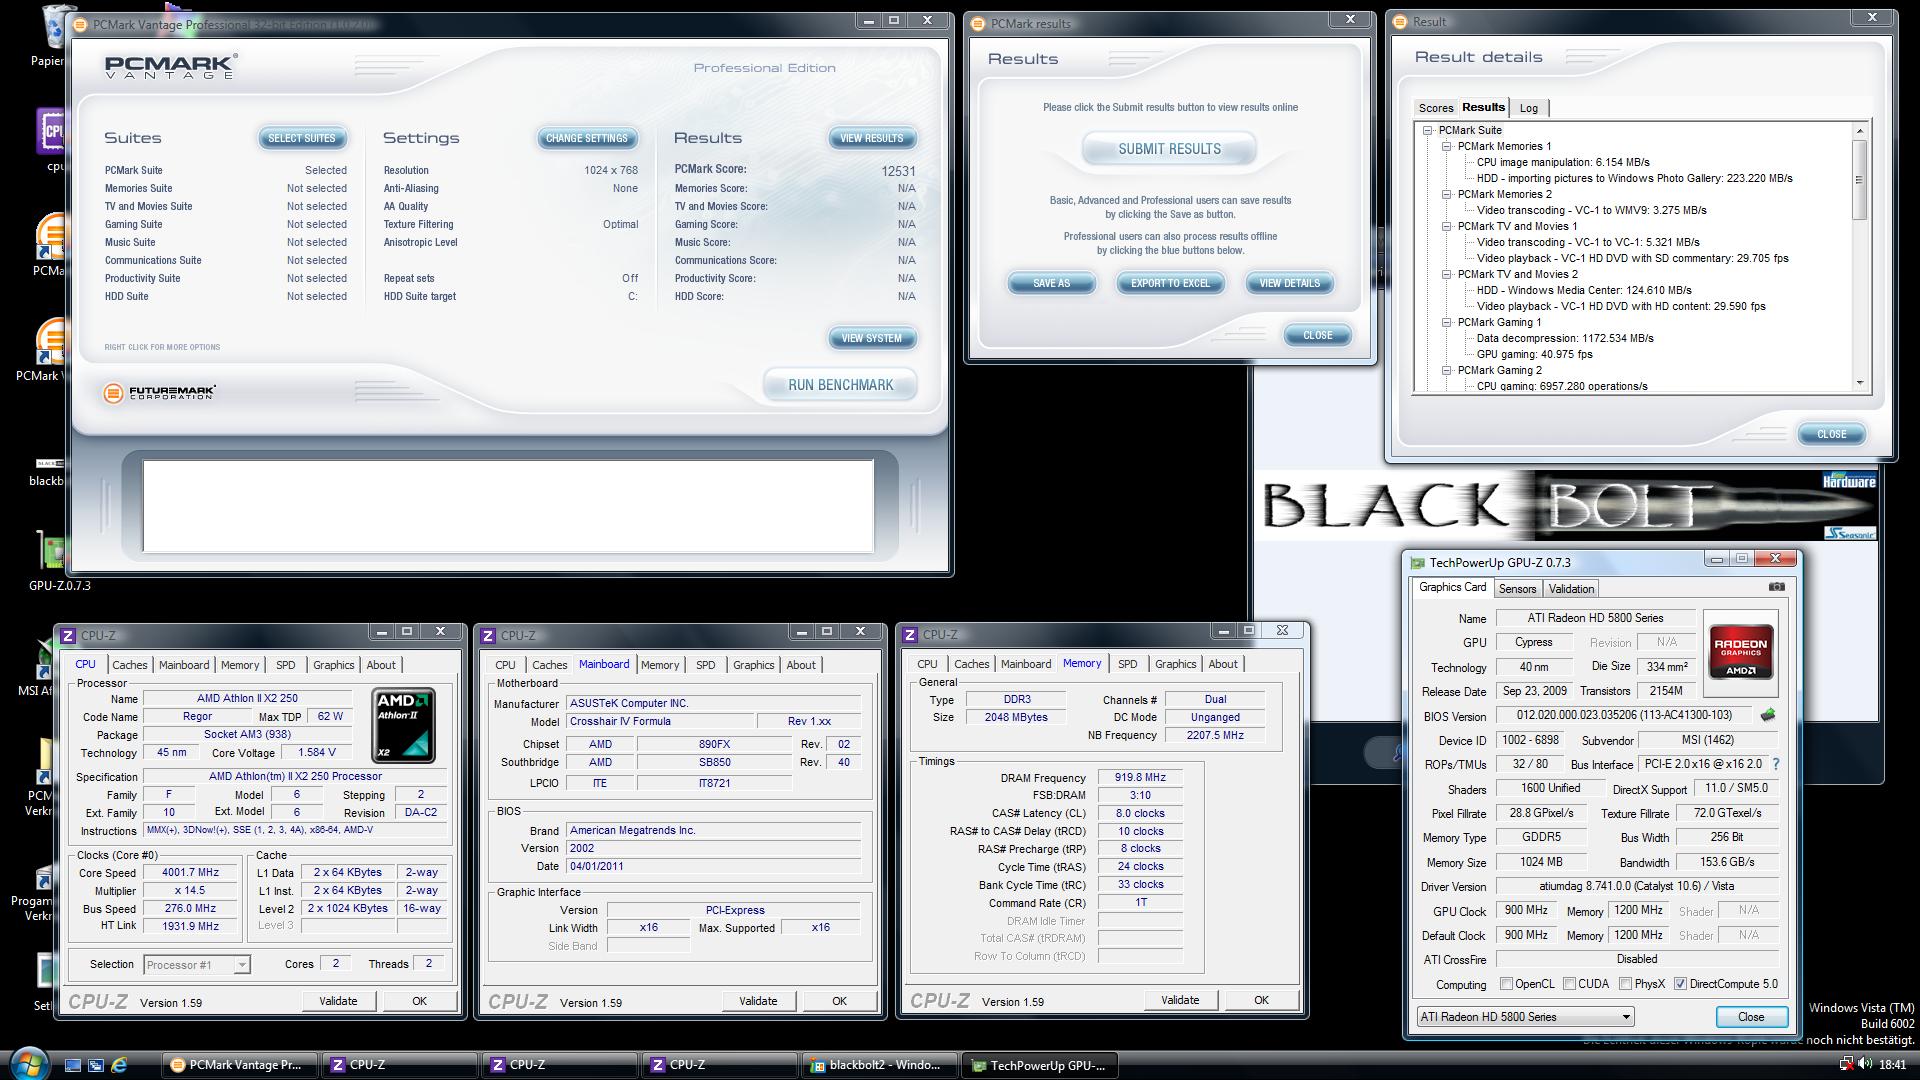Open the Log tab in Result details
1920x1080 pixels.
pos(1528,108)
